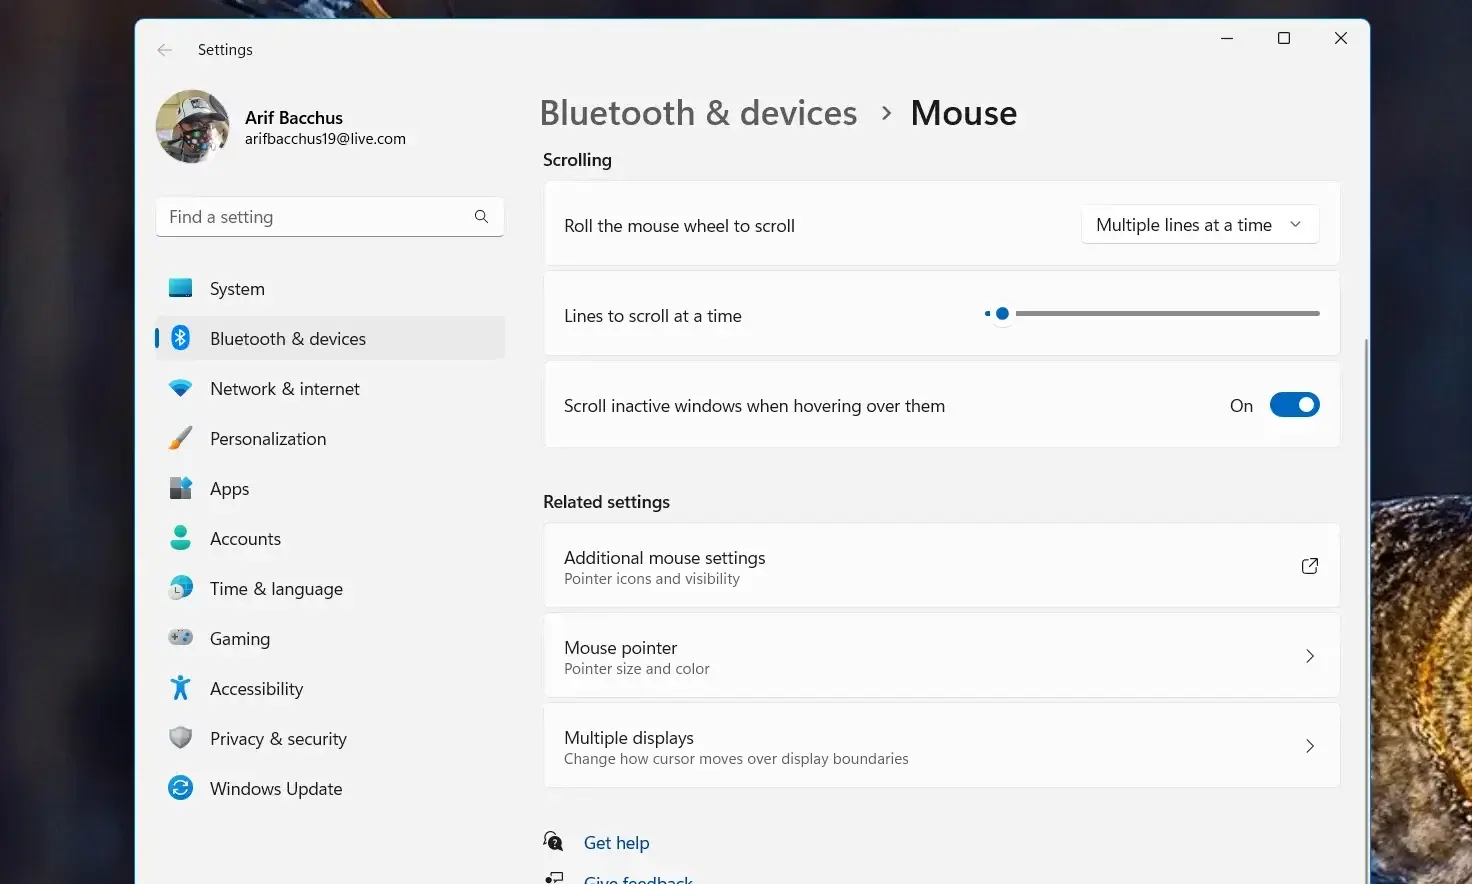Click the Find a setting search box
The width and height of the screenshot is (1472, 884).
(x=330, y=216)
